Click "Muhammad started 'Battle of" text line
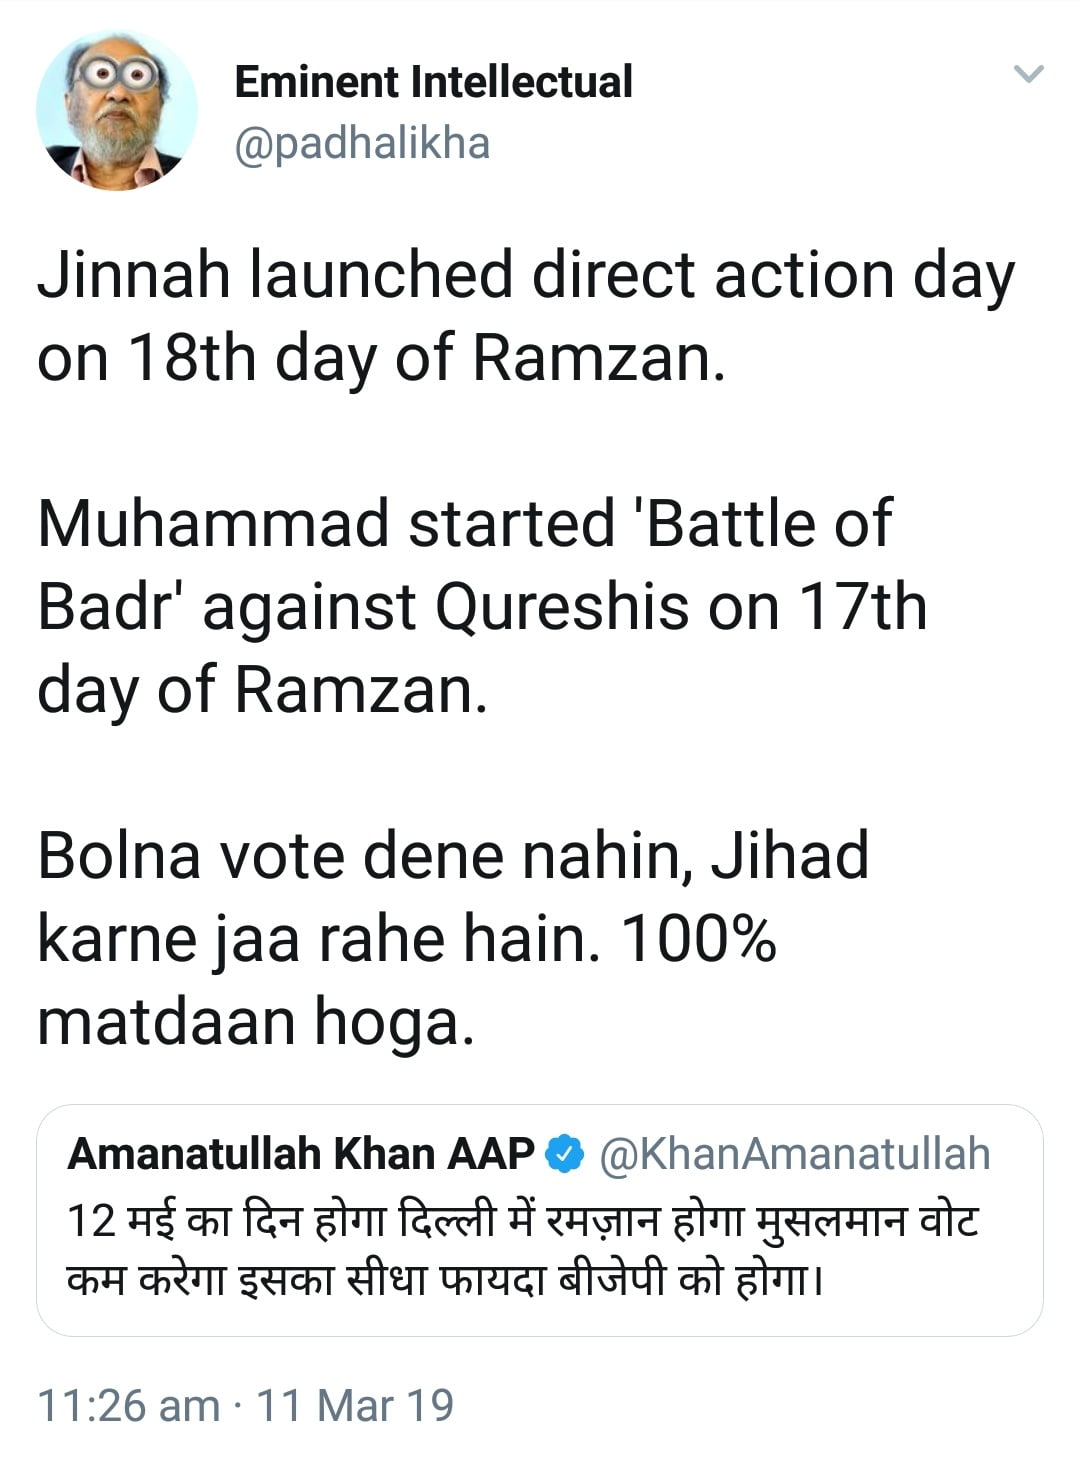The image size is (1080, 1462). pos(464,524)
